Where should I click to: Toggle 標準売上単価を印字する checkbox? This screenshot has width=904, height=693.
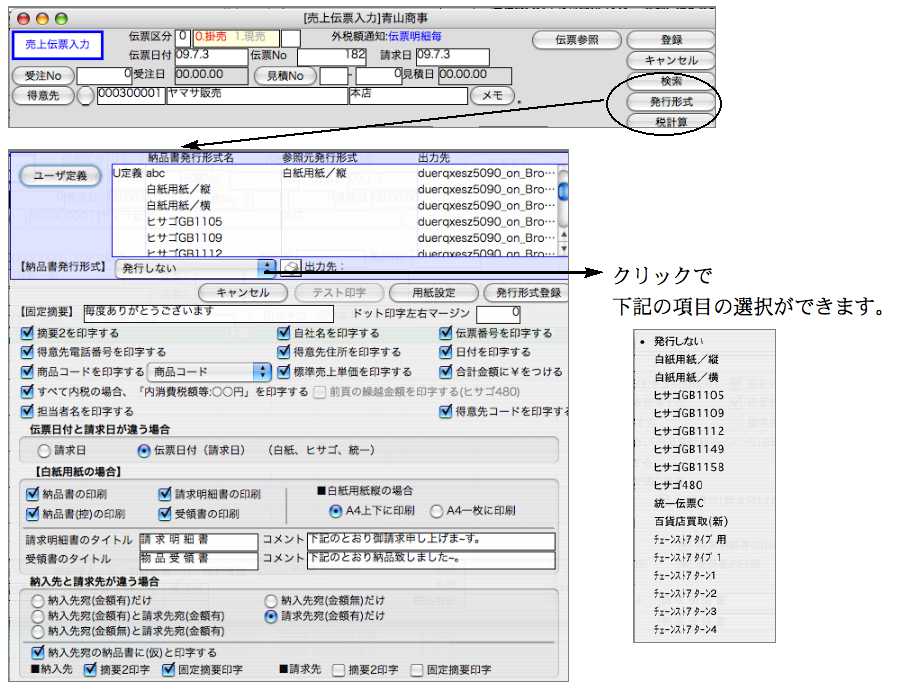tap(283, 372)
